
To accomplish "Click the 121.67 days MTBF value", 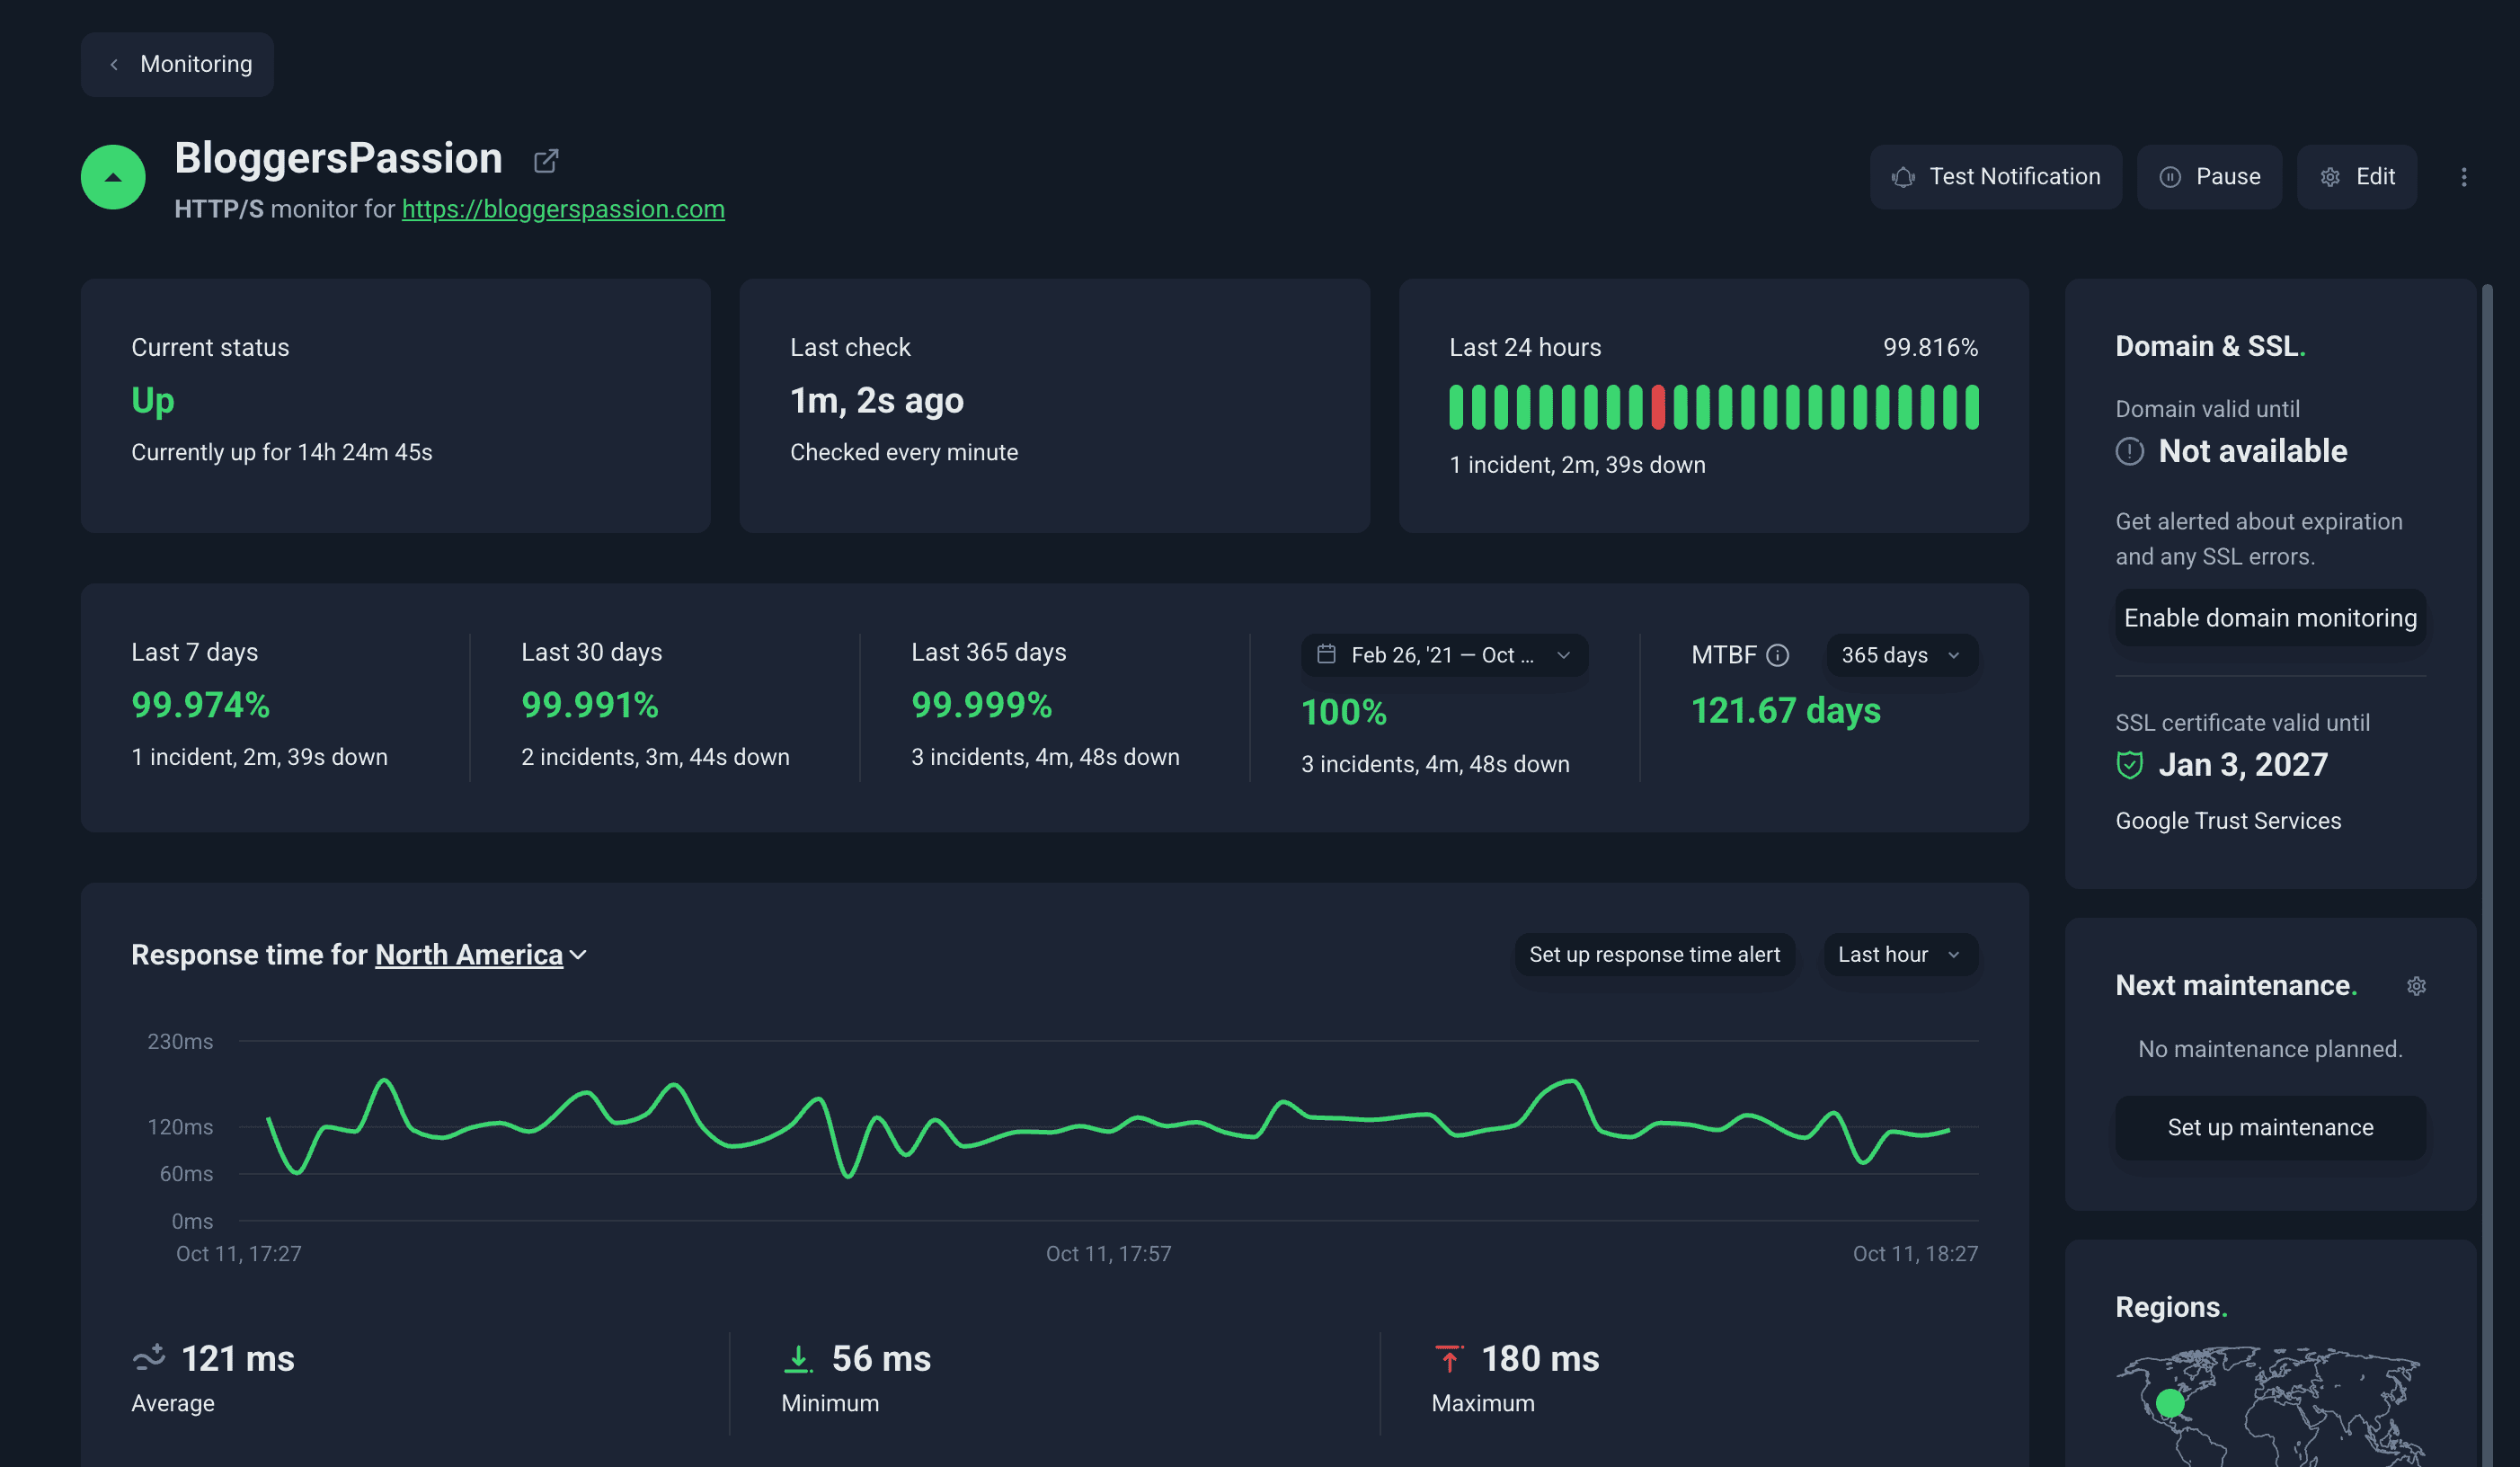I will pos(1785,711).
